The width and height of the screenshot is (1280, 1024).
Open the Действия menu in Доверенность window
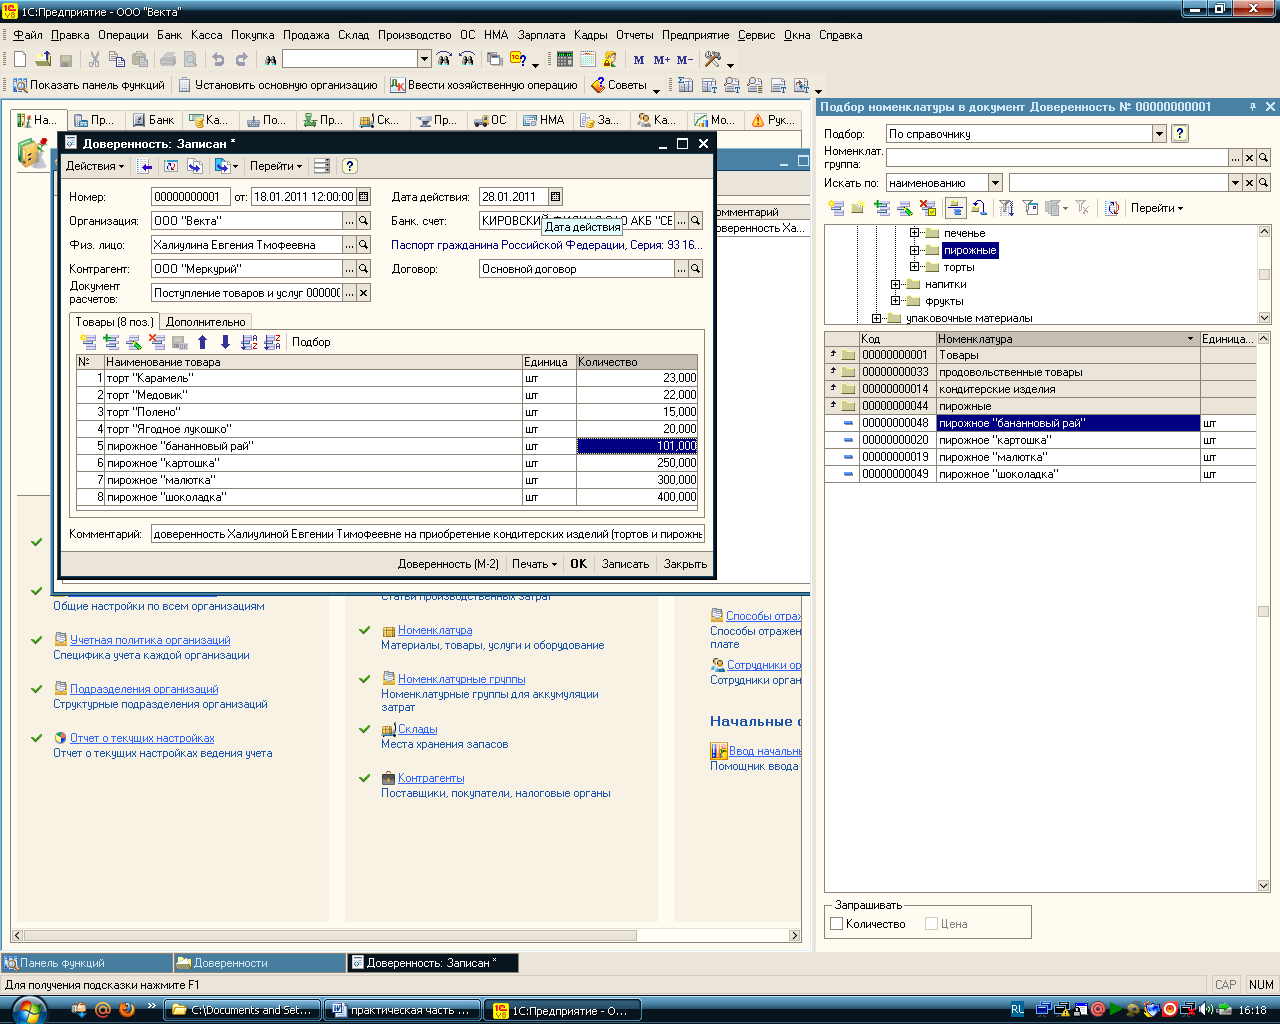pos(95,166)
